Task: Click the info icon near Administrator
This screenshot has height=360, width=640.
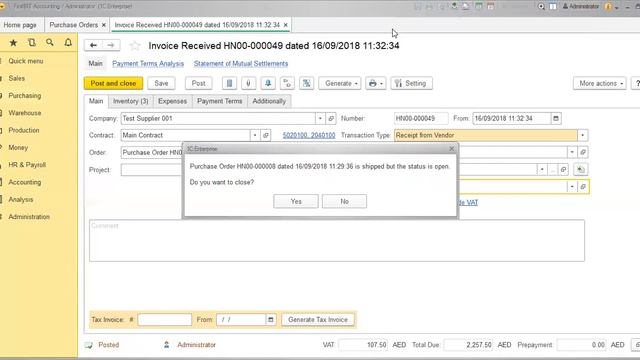Action: 608,6
